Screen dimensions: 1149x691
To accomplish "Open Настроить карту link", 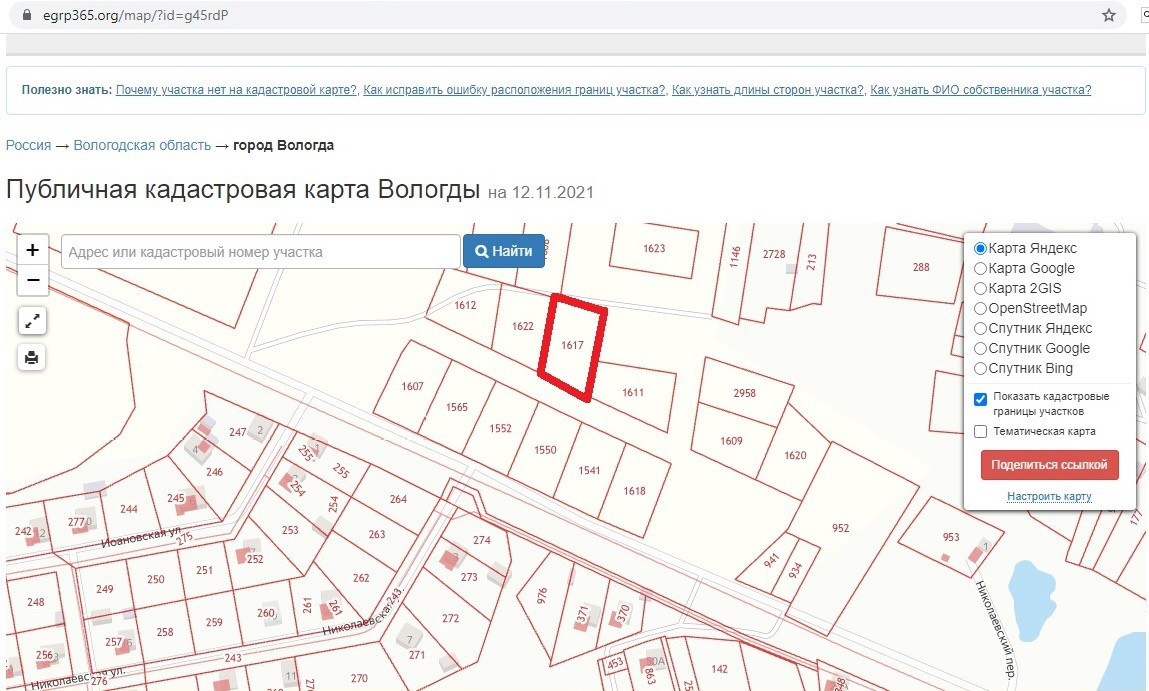I will pos(1049,496).
